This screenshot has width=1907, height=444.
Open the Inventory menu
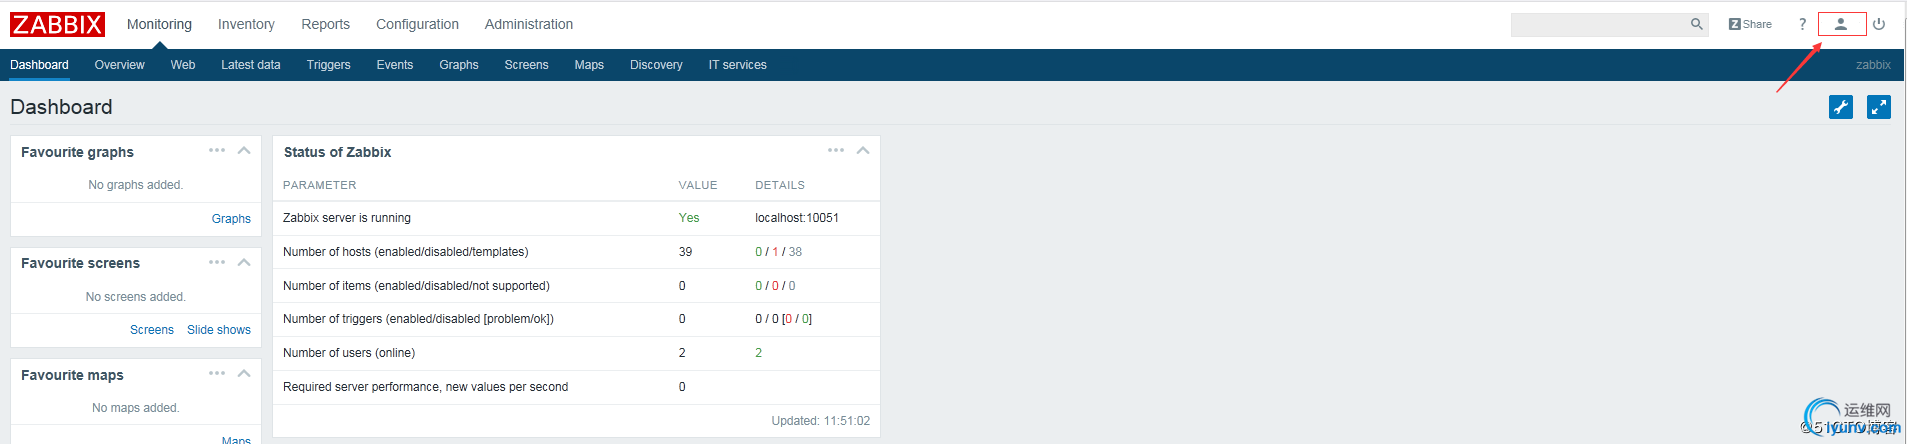point(246,24)
